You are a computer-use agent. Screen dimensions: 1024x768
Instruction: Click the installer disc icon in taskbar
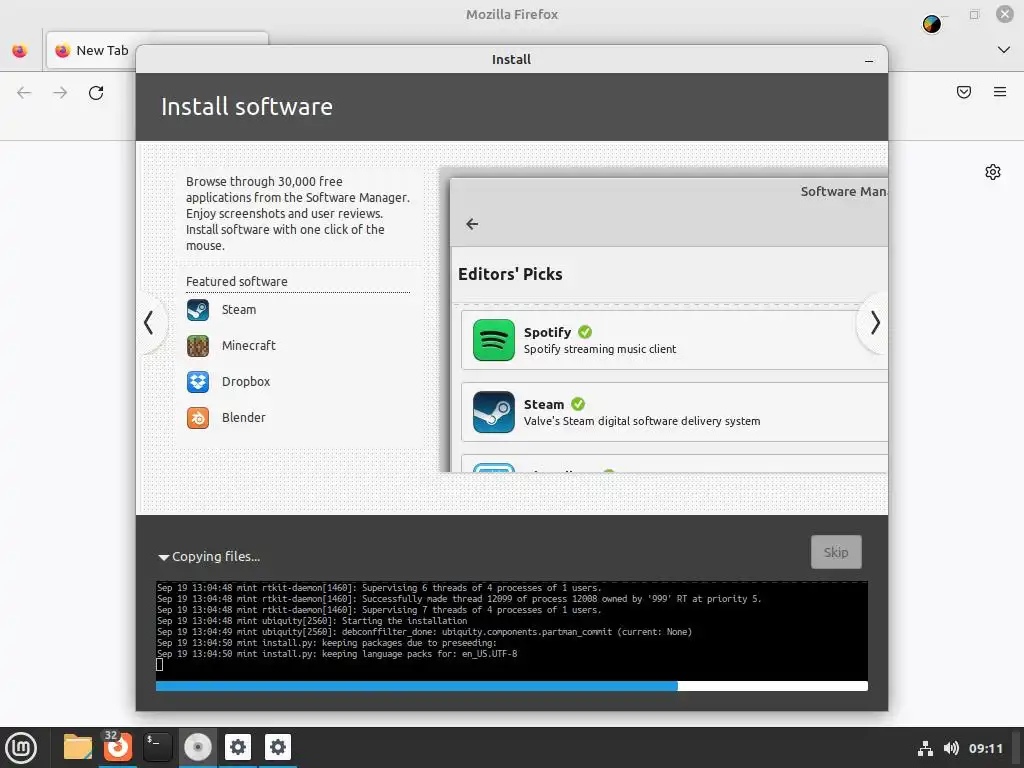pos(198,747)
